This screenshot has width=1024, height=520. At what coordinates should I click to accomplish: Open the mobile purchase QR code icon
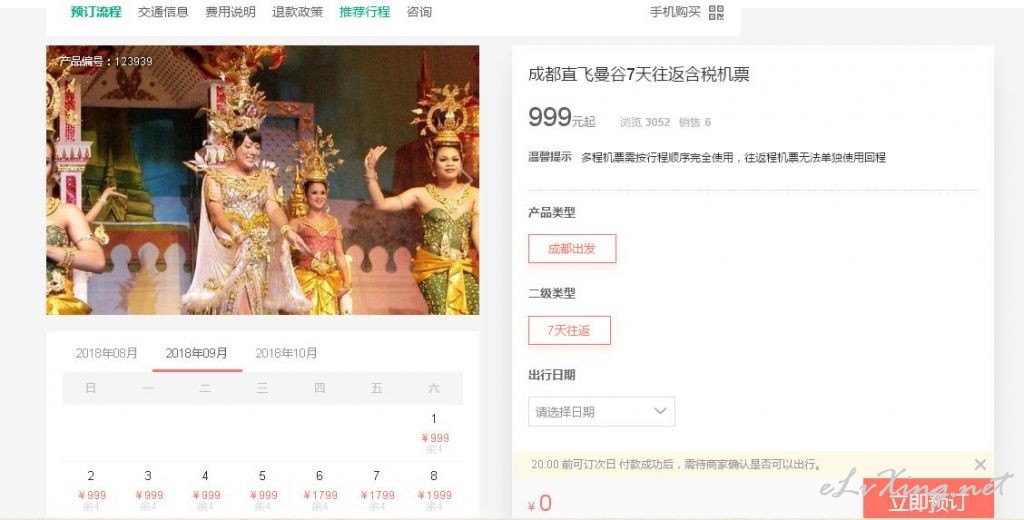(716, 12)
